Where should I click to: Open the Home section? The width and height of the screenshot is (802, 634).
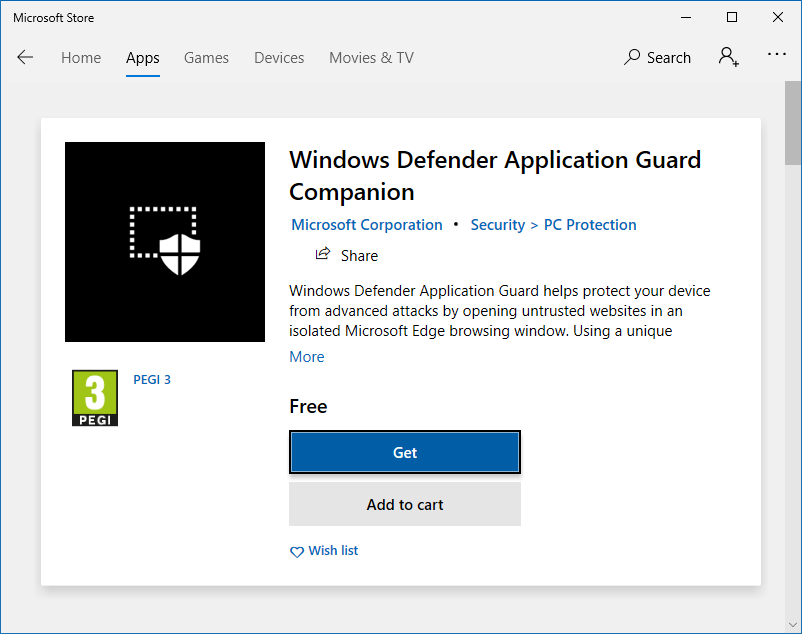(x=81, y=57)
